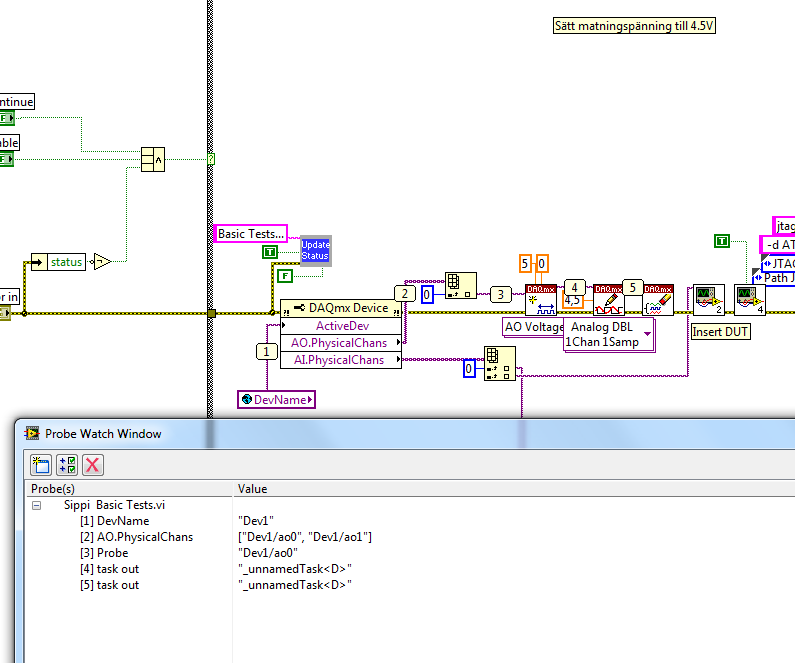Click the red X delete probe icon
This screenshot has width=795, height=663.
coord(93,464)
